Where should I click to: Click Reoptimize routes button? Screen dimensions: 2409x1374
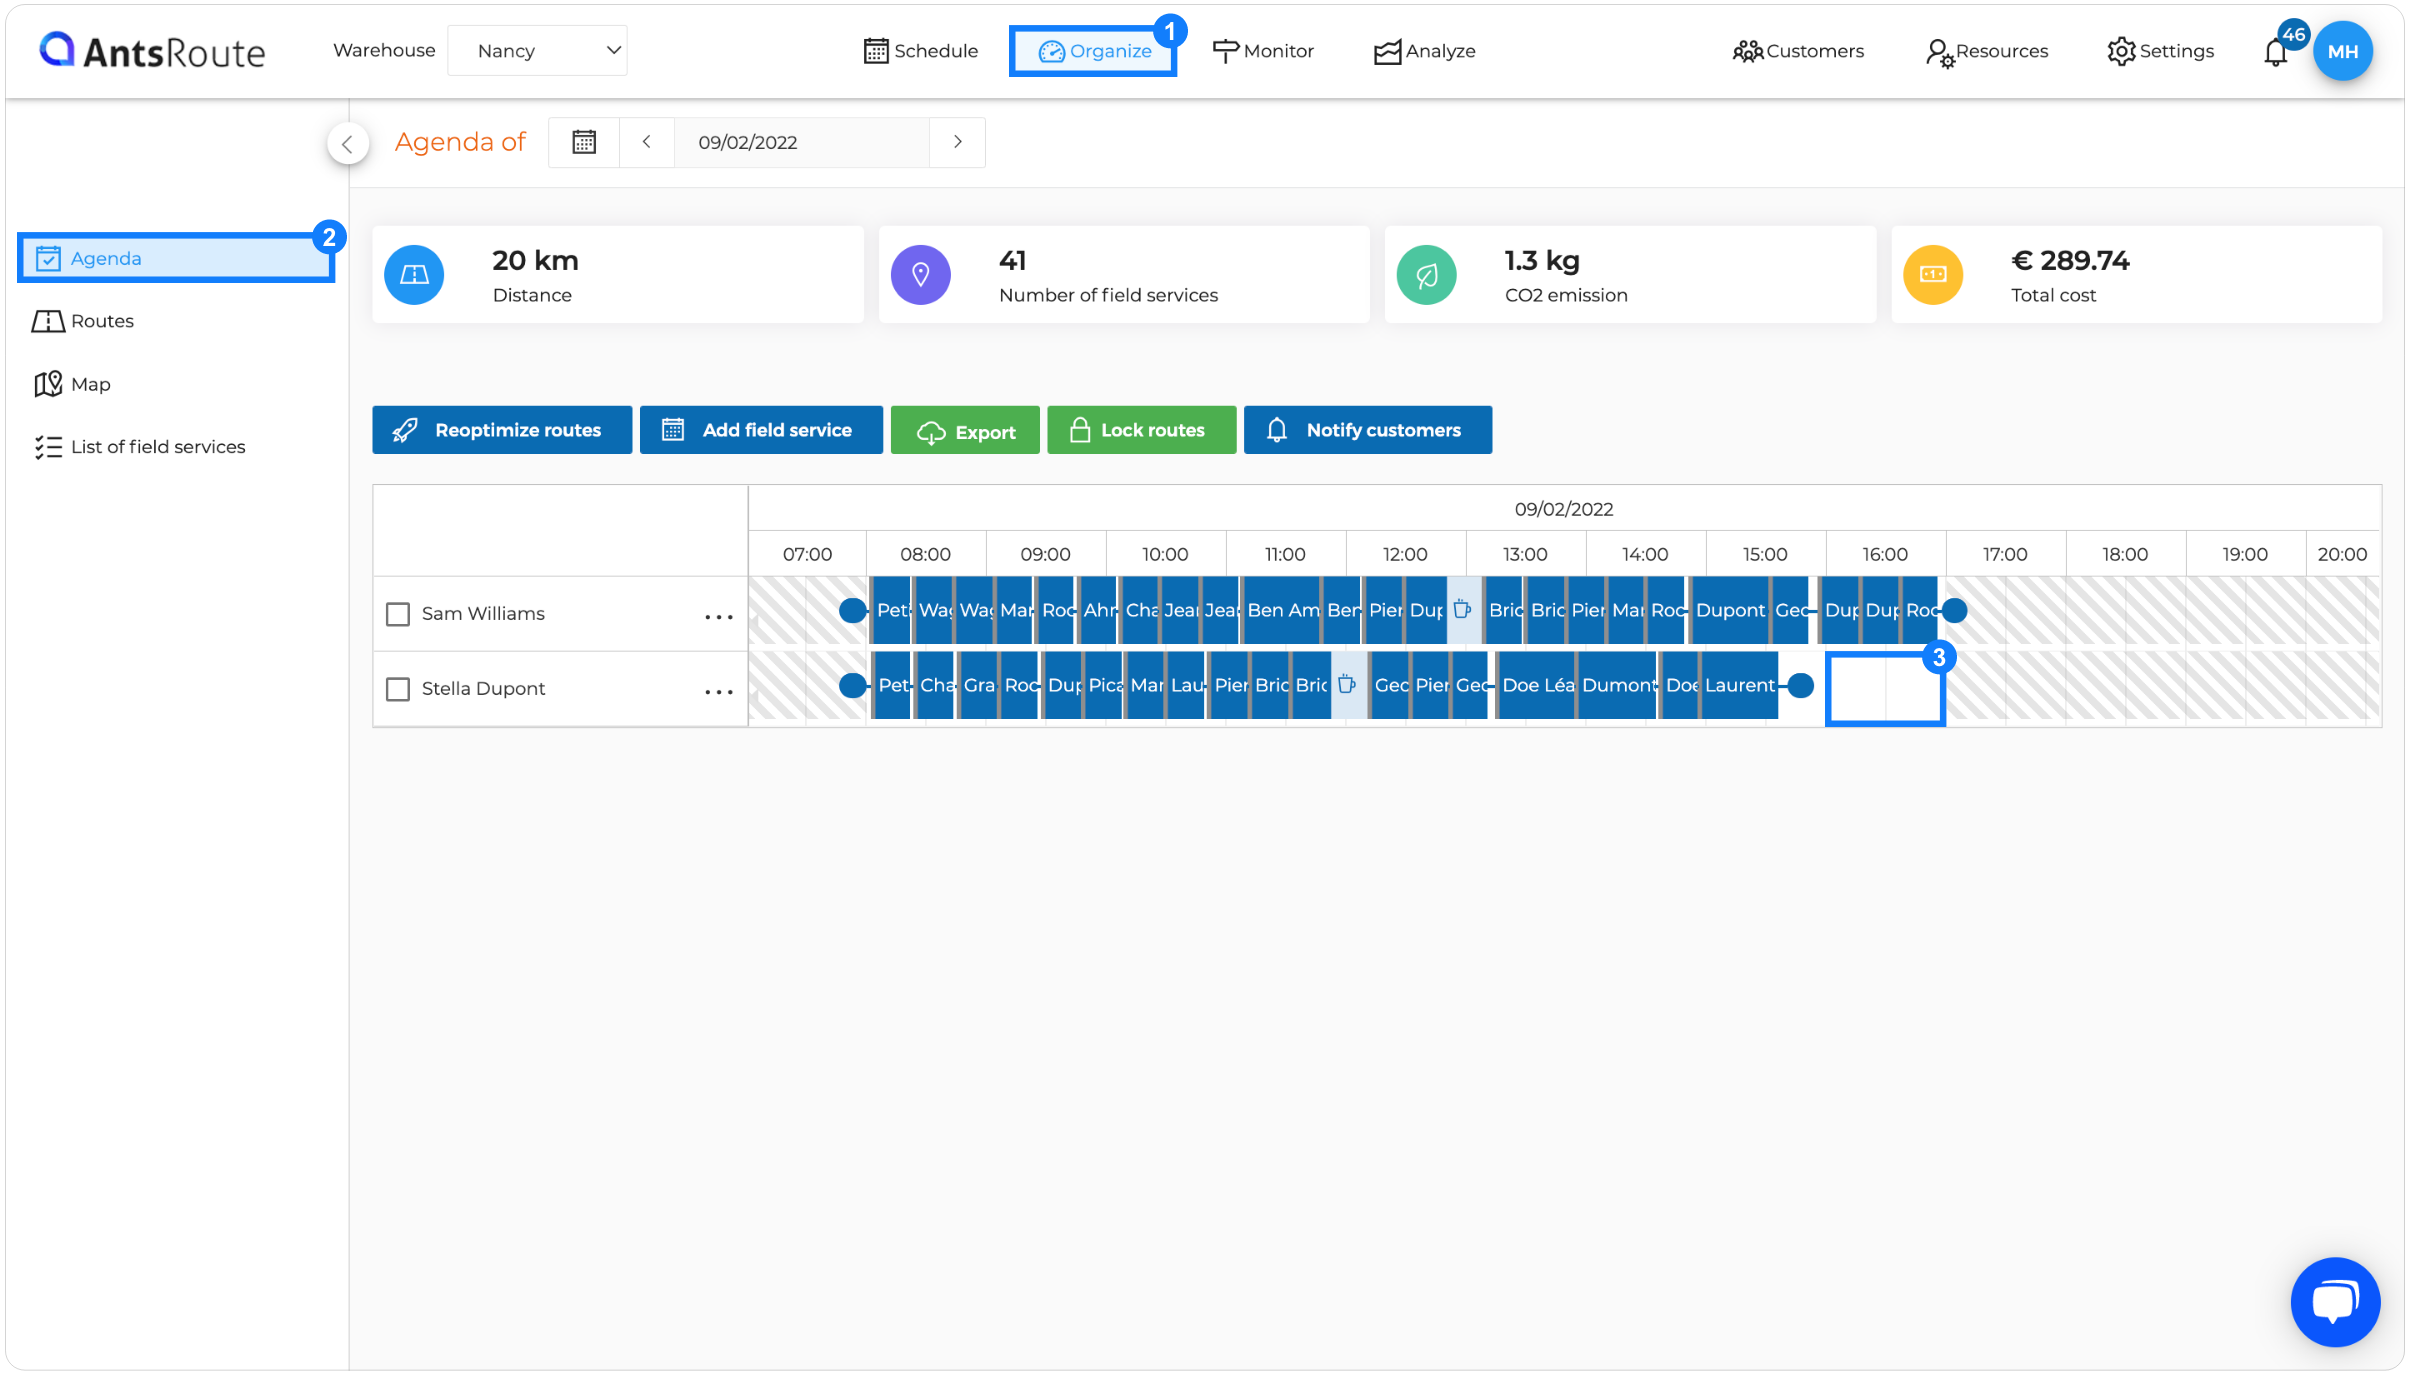502,430
